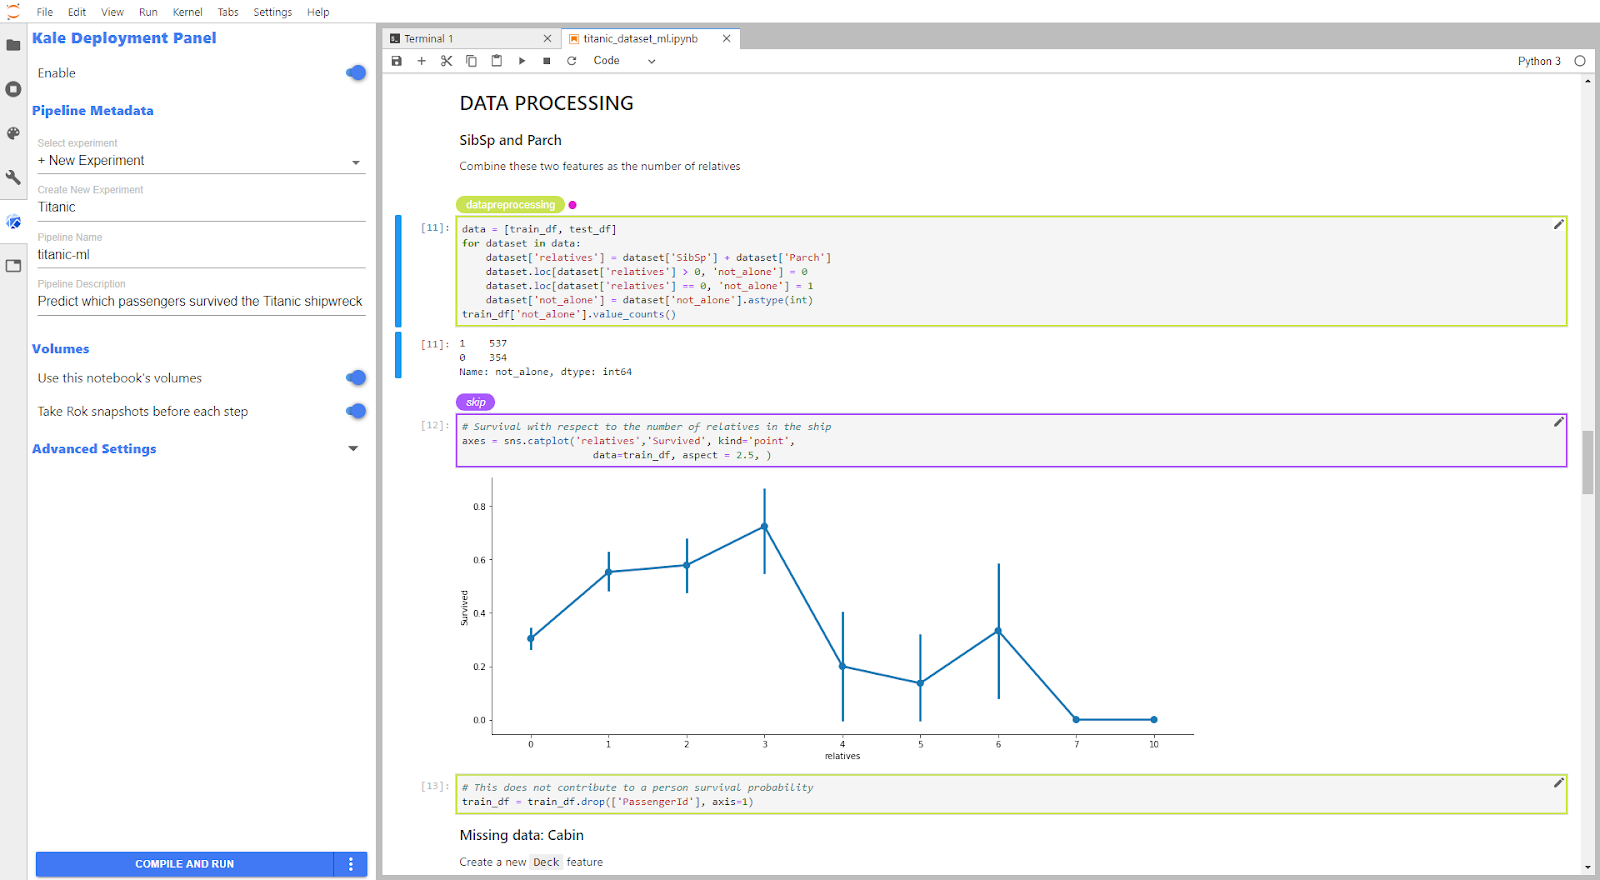Click the magenta dot beside datapreprocessing tag
Image resolution: width=1600 pixels, height=880 pixels.
click(x=572, y=205)
